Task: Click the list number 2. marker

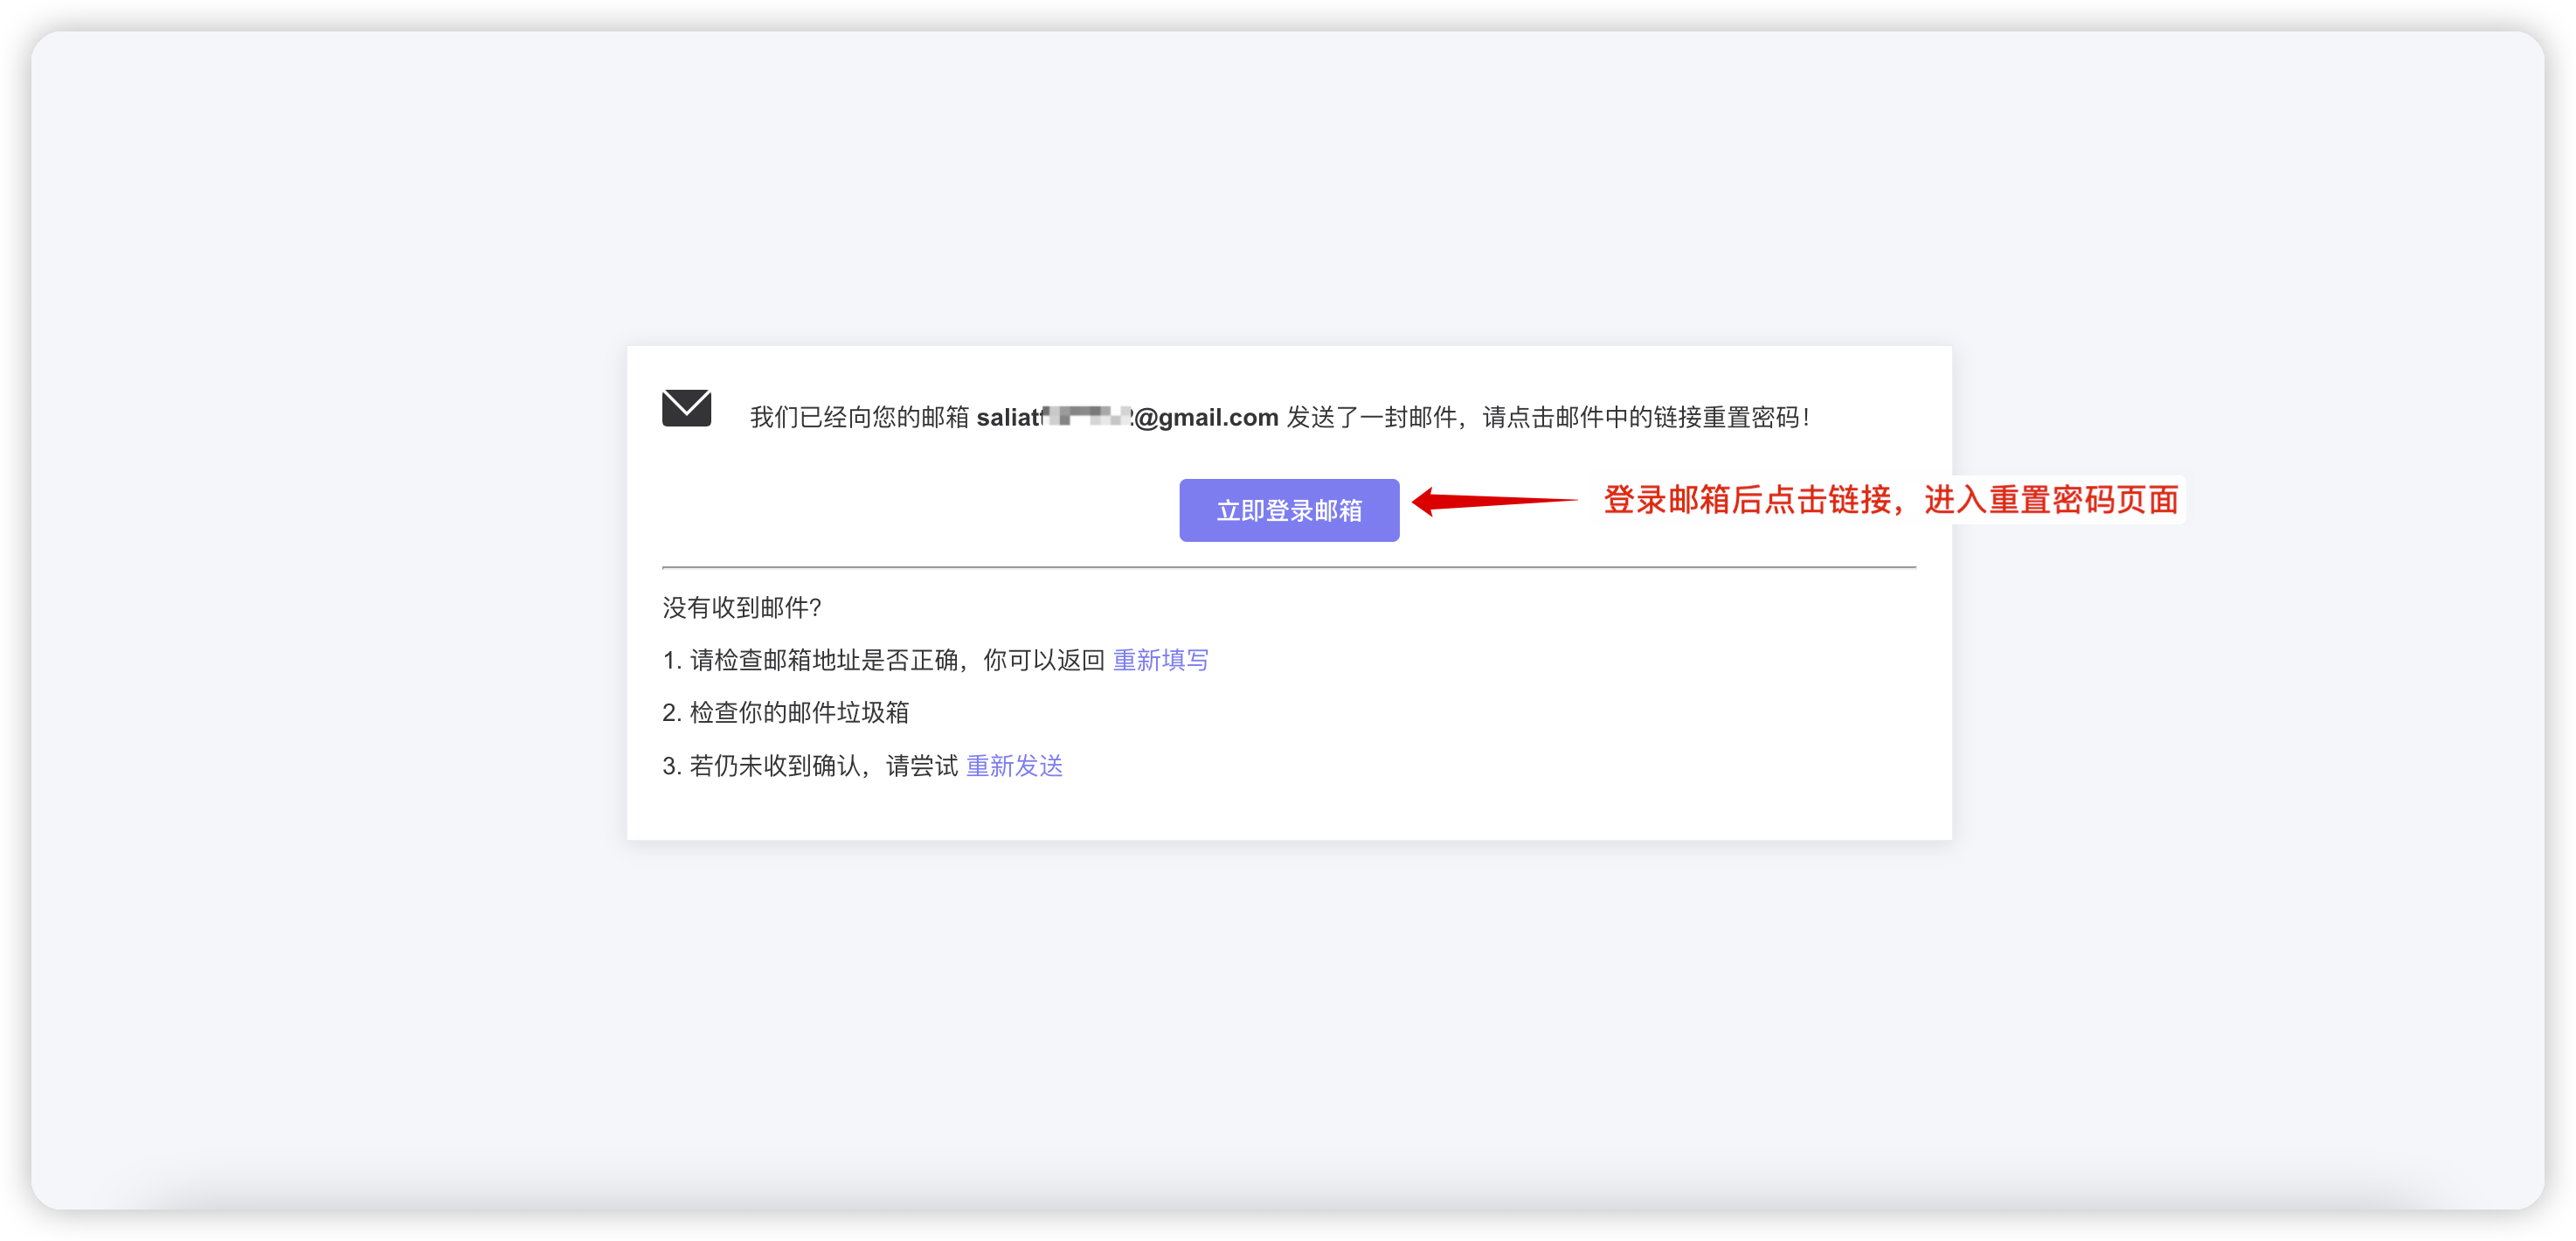Action: [671, 713]
